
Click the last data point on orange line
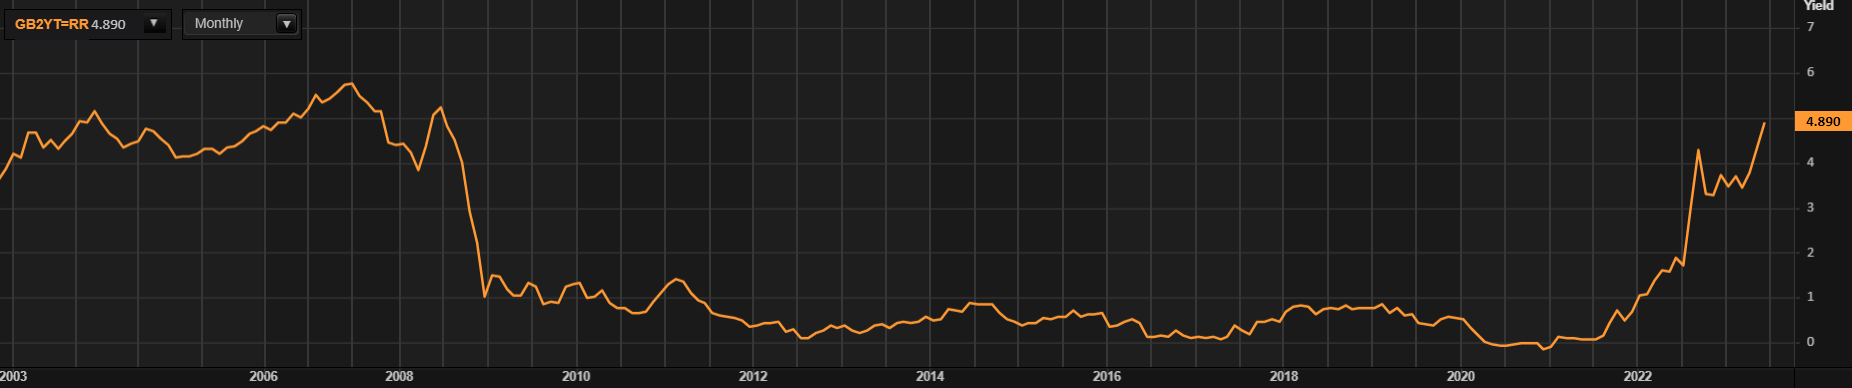click(x=1764, y=123)
